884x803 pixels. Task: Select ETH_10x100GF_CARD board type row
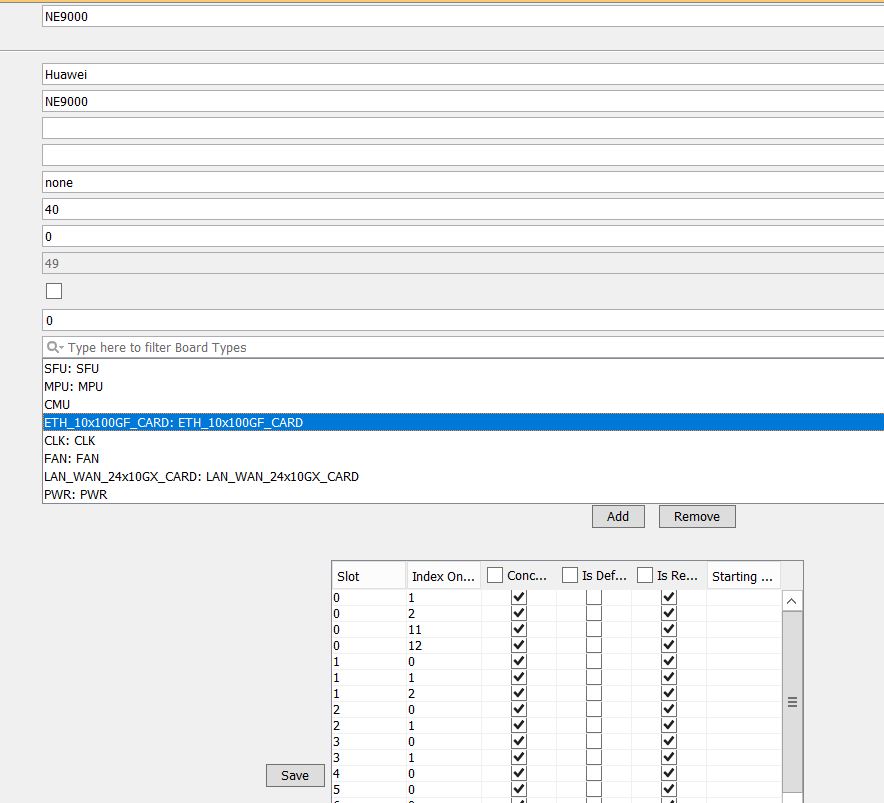(174, 423)
